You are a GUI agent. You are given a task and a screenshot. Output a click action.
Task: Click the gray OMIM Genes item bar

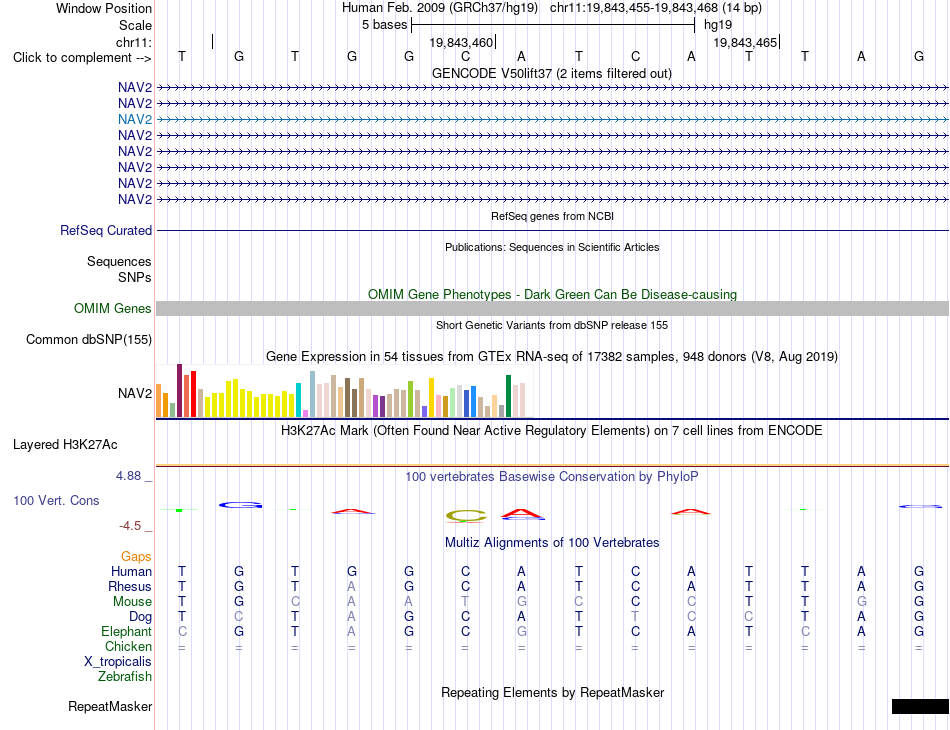[x=552, y=308]
